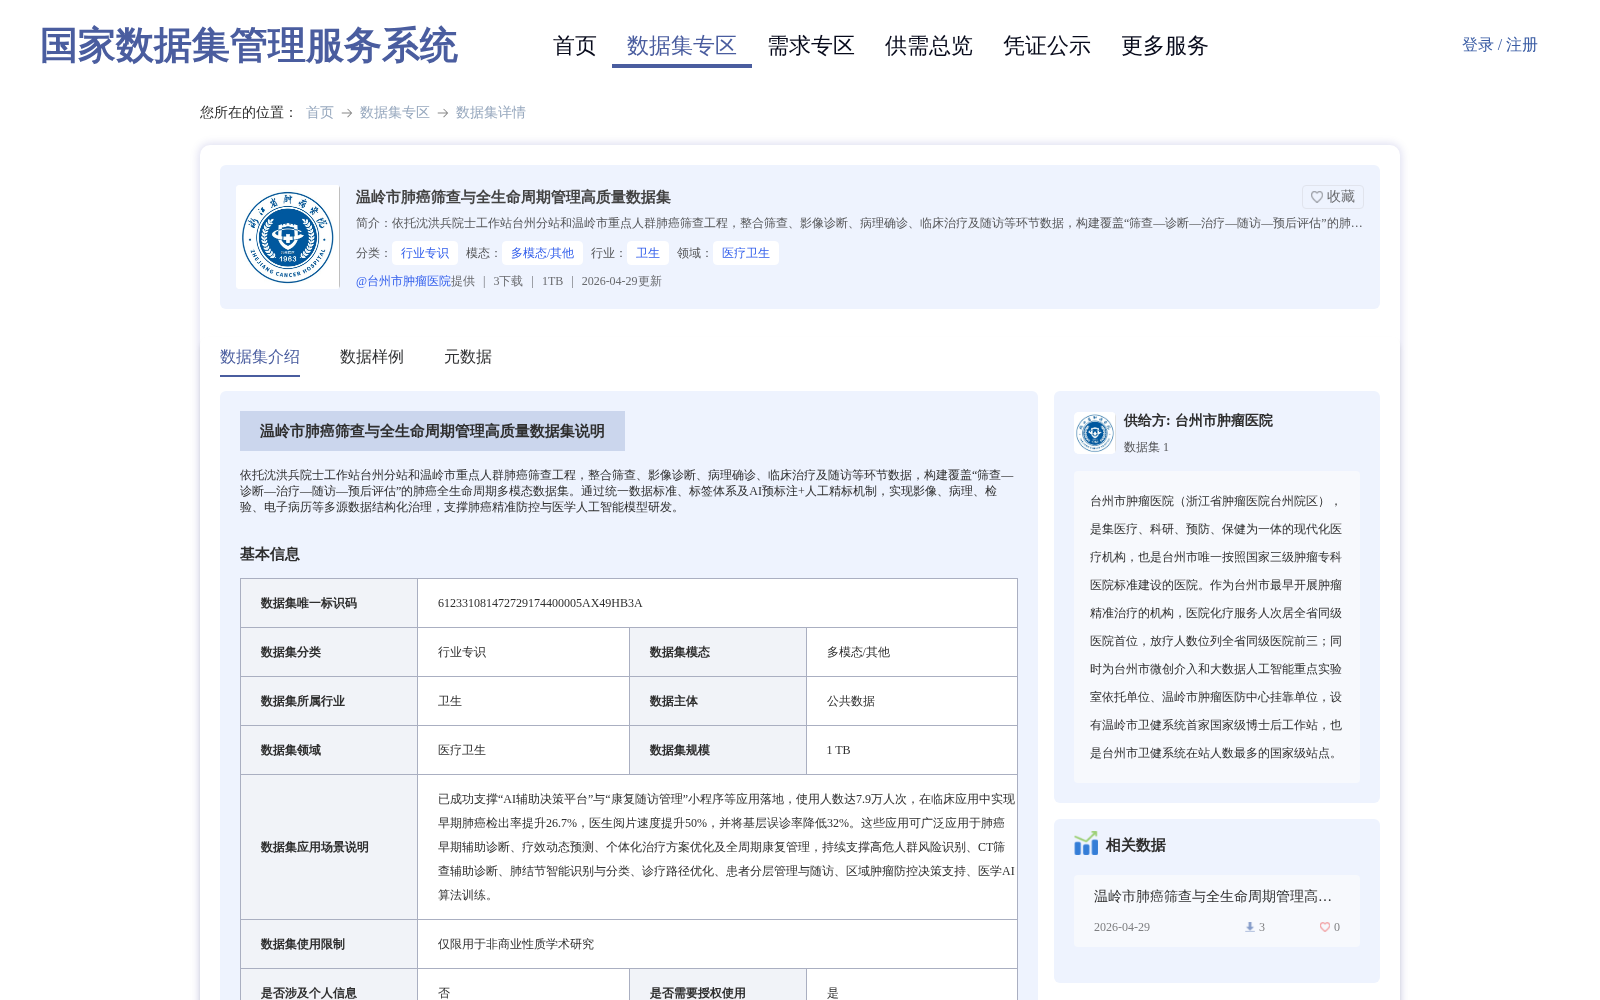Click the 3下载 download count text

click(508, 281)
